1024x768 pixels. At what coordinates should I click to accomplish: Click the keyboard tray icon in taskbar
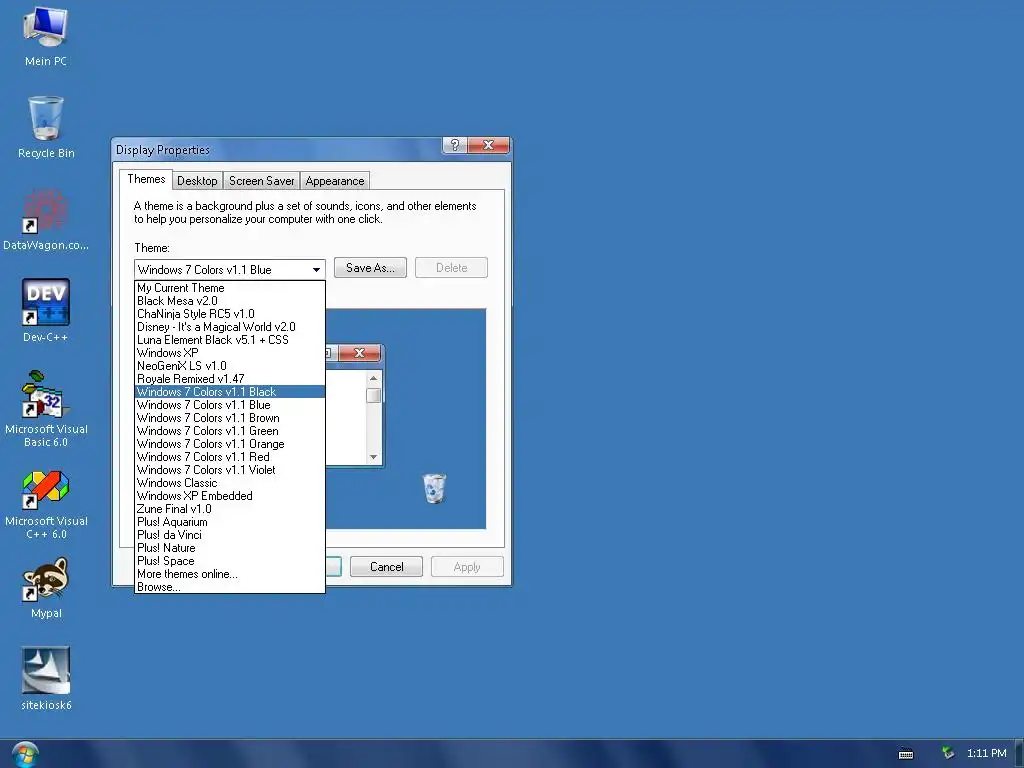point(906,754)
